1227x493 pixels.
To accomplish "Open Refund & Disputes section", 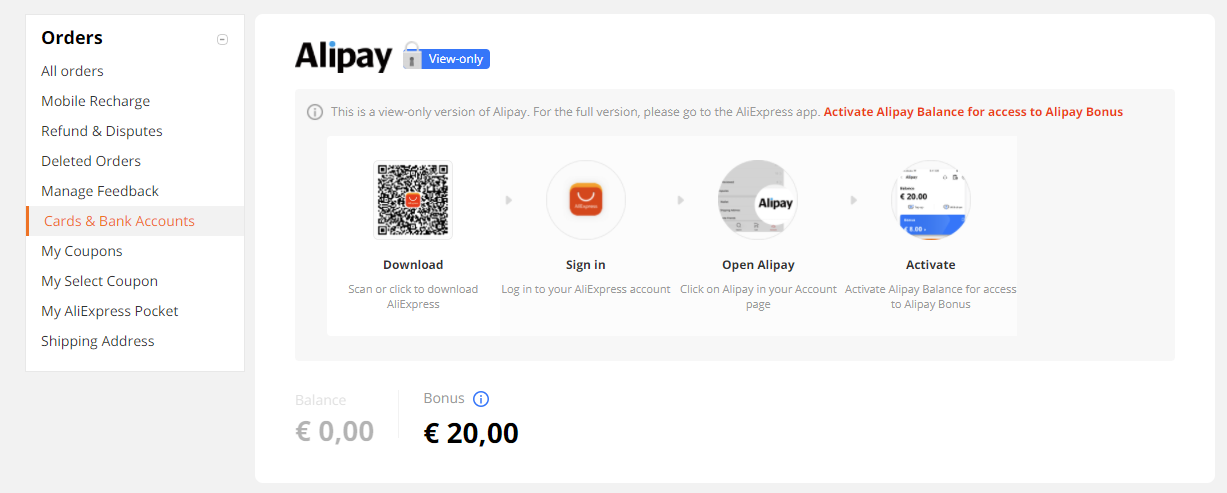I will [102, 131].
